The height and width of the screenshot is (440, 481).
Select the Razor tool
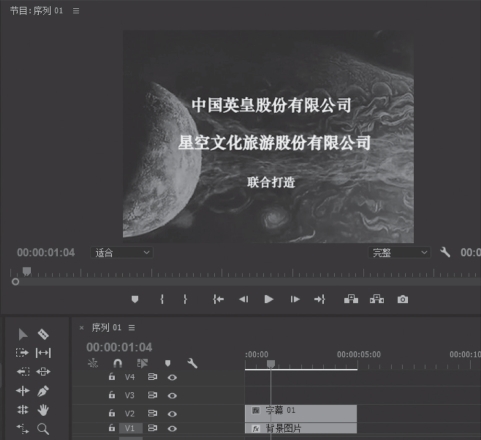(43, 334)
